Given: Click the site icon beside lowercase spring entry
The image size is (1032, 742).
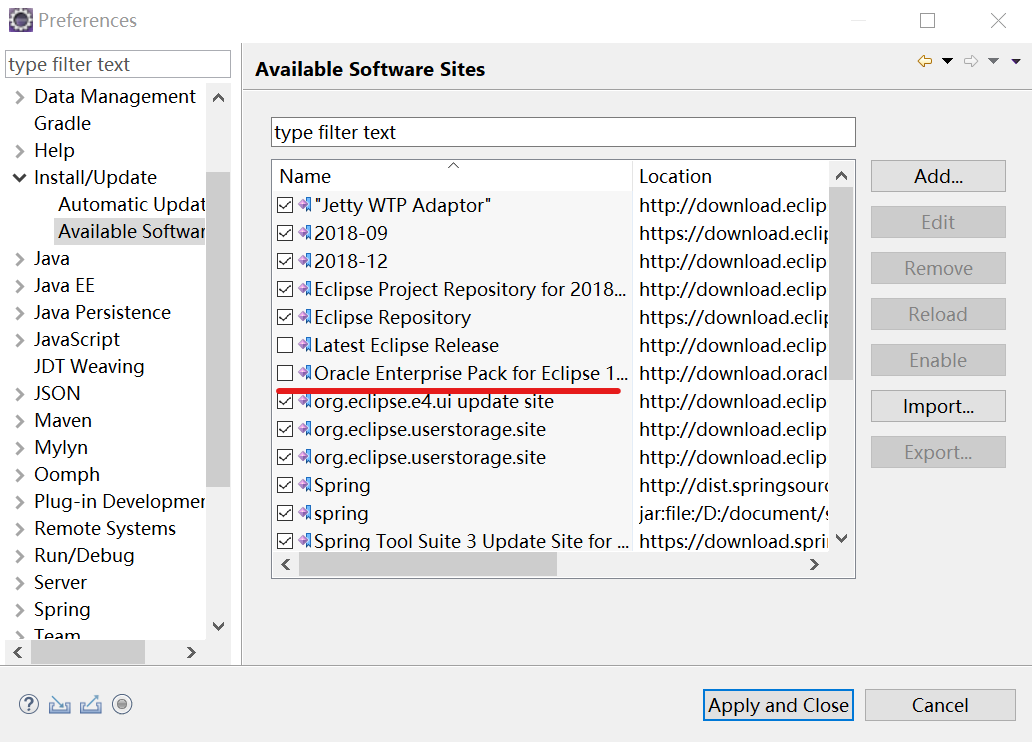Looking at the screenshot, I should tap(305, 512).
